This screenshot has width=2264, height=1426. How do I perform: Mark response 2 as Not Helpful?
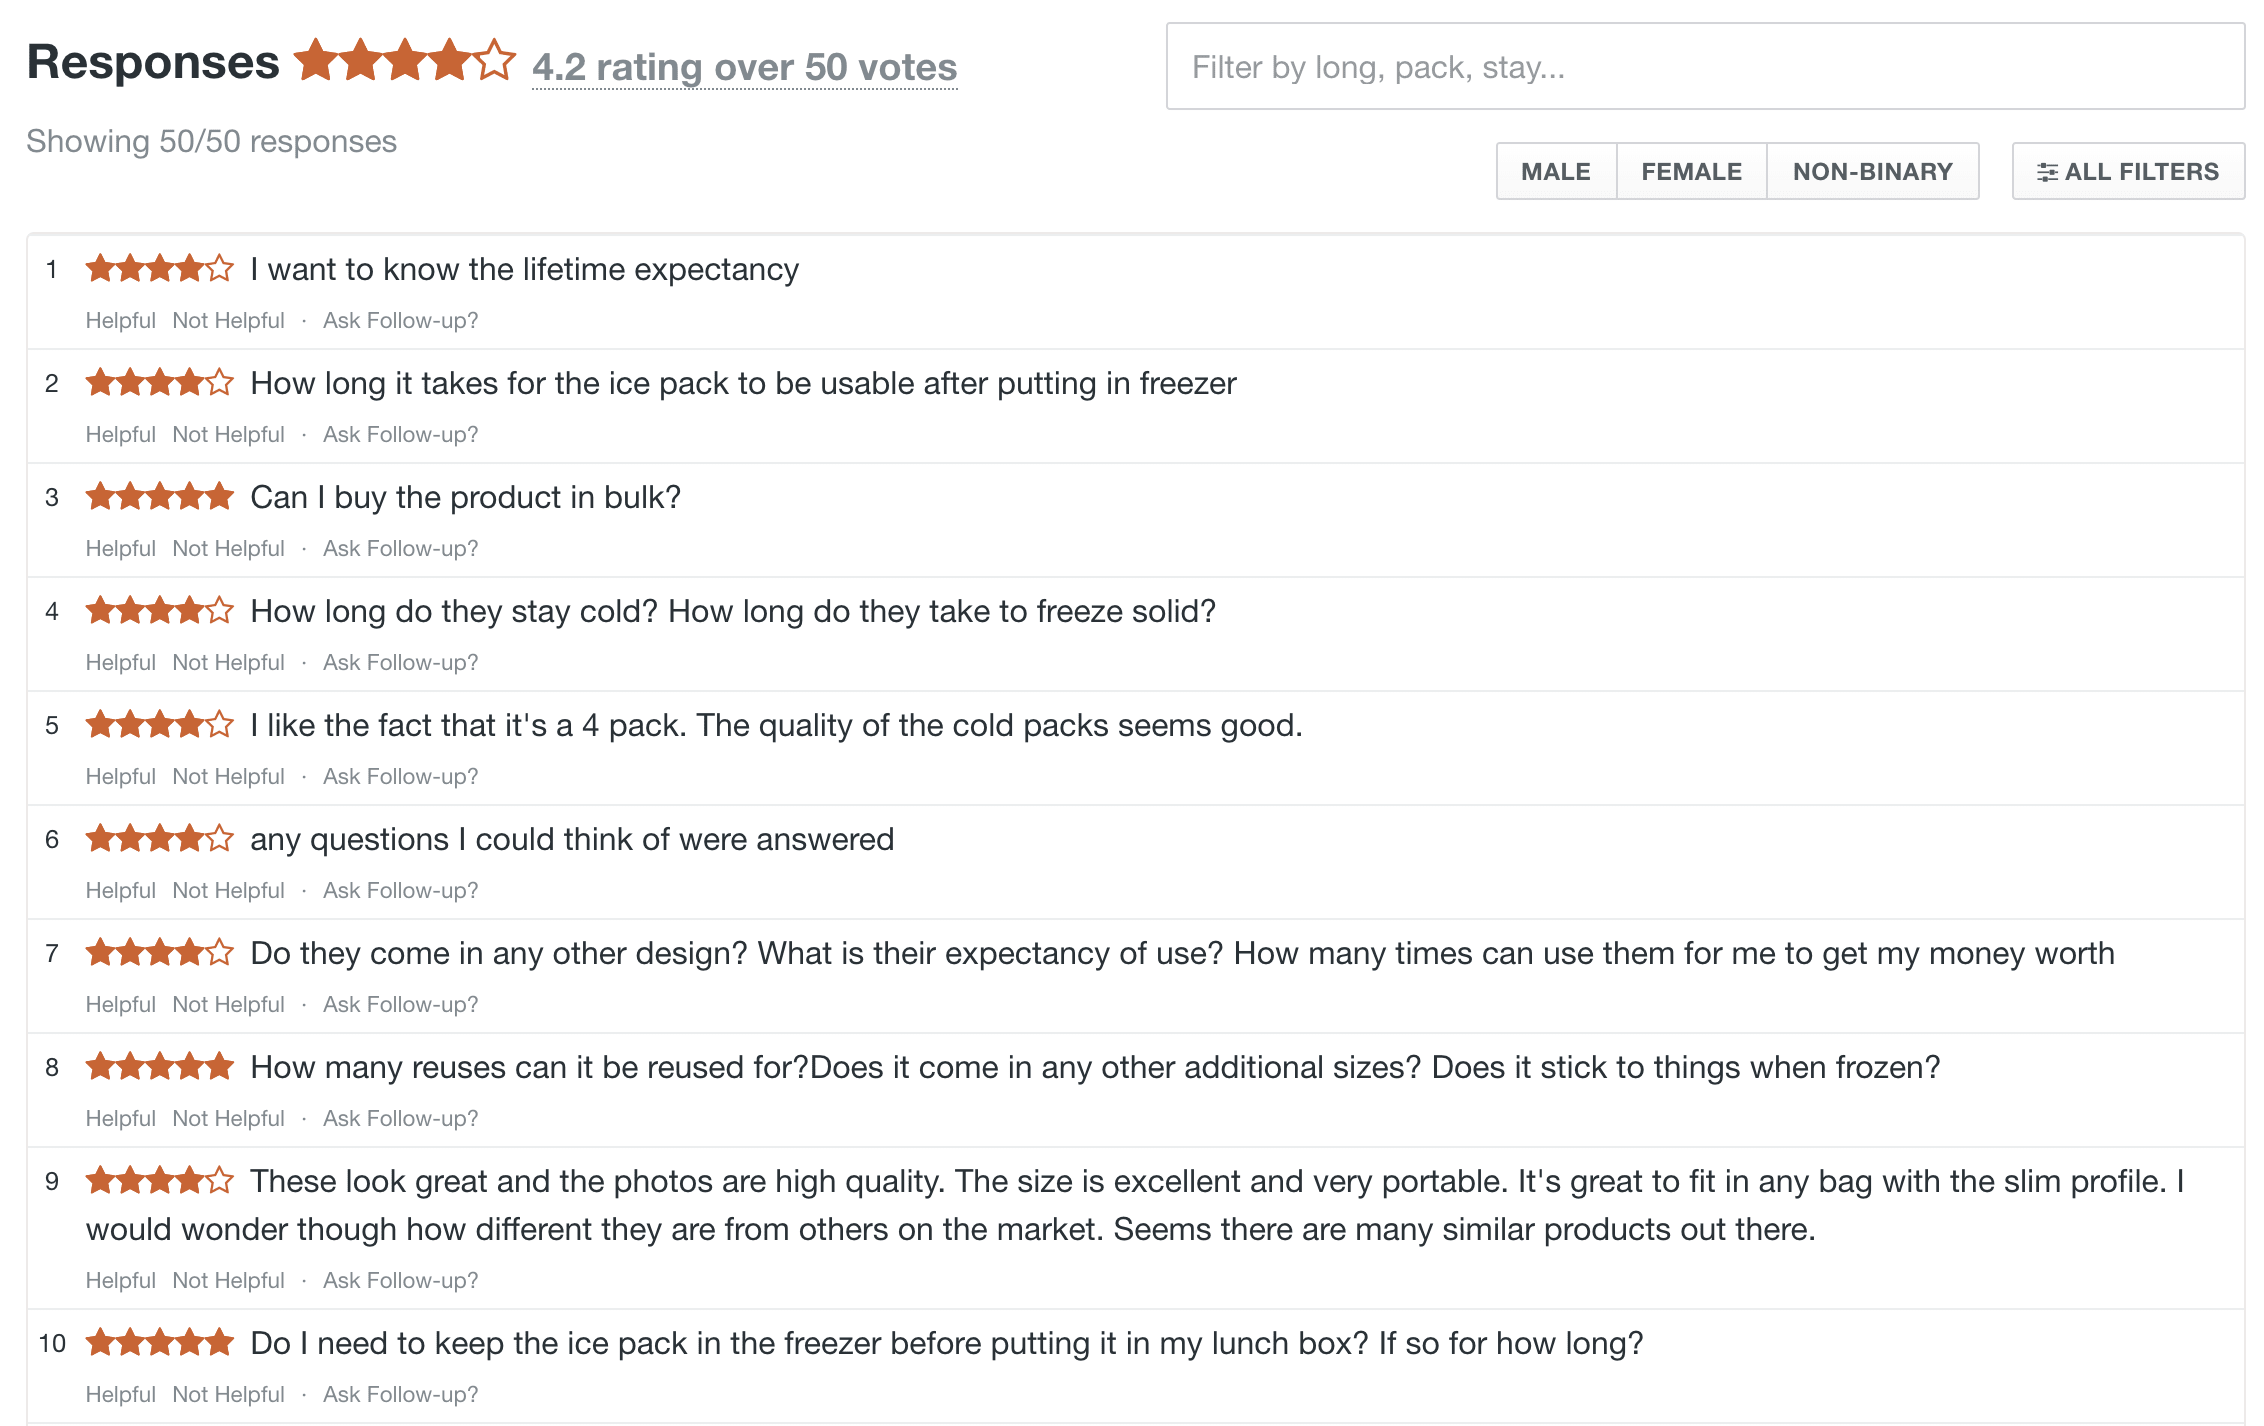point(228,435)
